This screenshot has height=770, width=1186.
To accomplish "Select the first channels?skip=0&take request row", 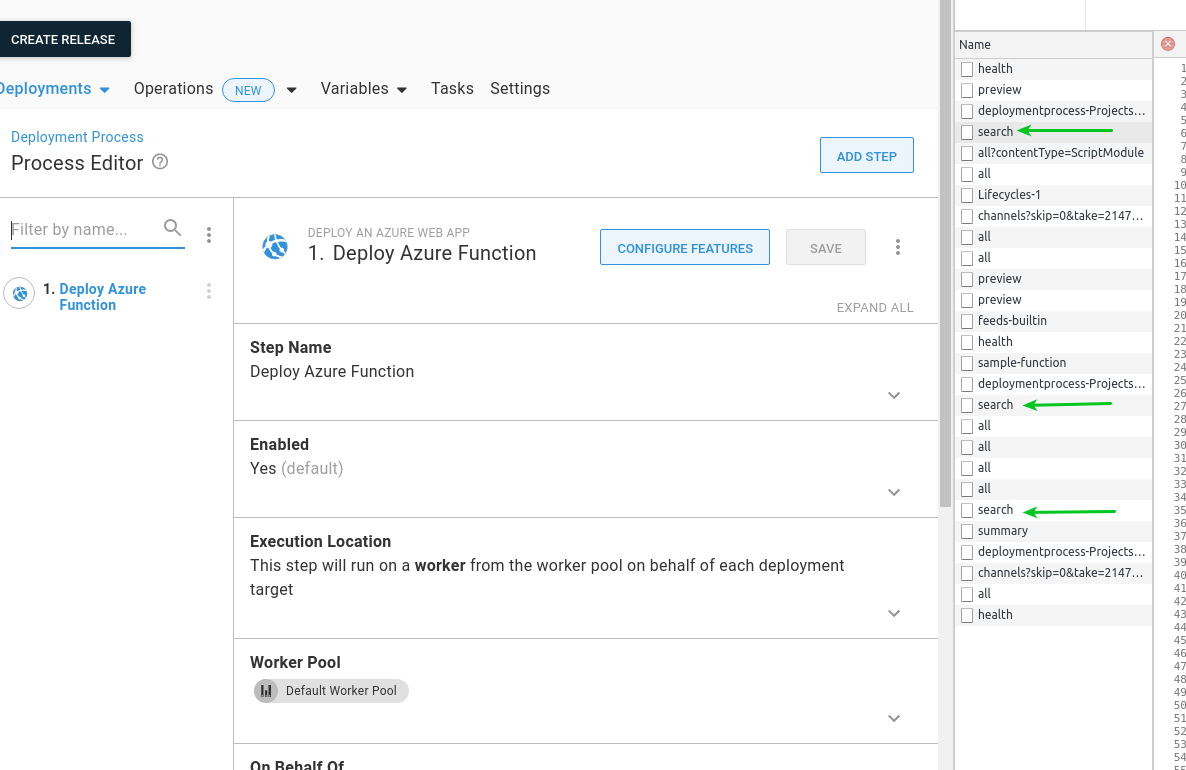I will point(1053,216).
